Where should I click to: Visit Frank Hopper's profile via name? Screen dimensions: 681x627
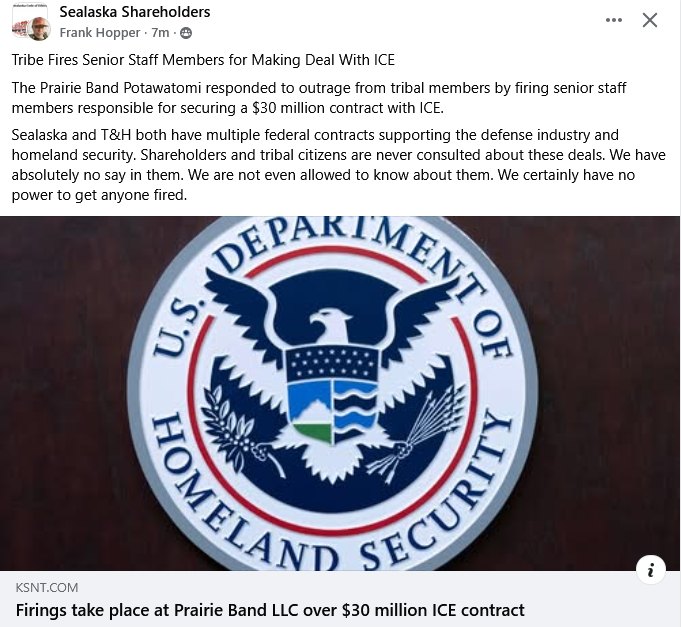tap(99, 33)
